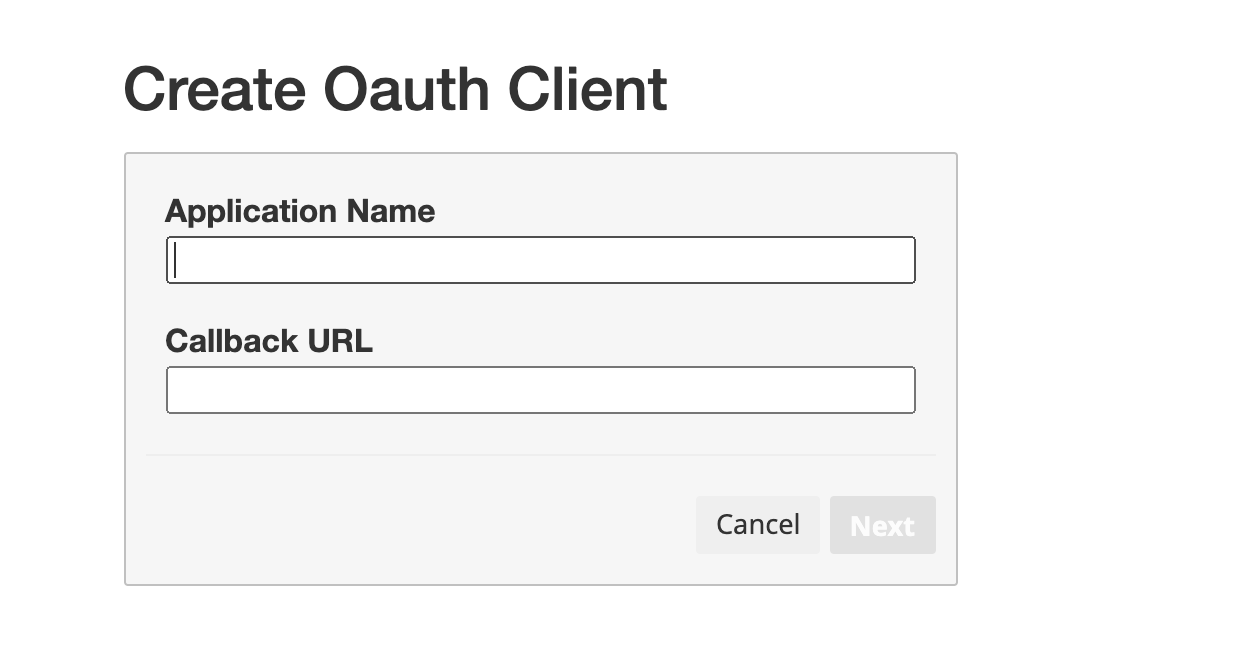Click the word 'Oauth' in the title
The height and width of the screenshot is (670, 1250).
coord(407,89)
